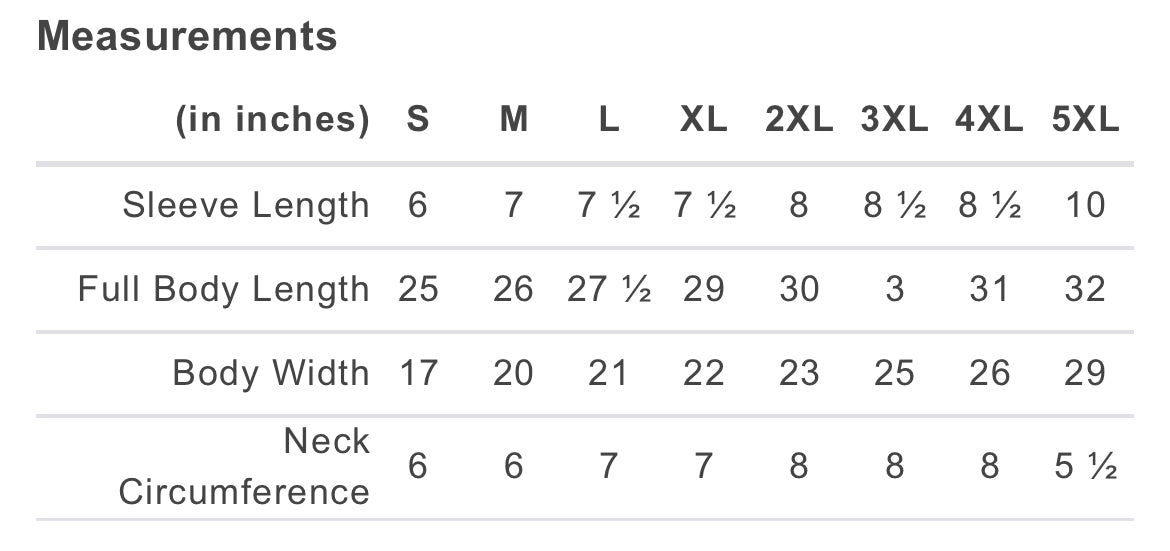Click the 5XL size column header
1170x551 pixels.
click(x=1085, y=120)
